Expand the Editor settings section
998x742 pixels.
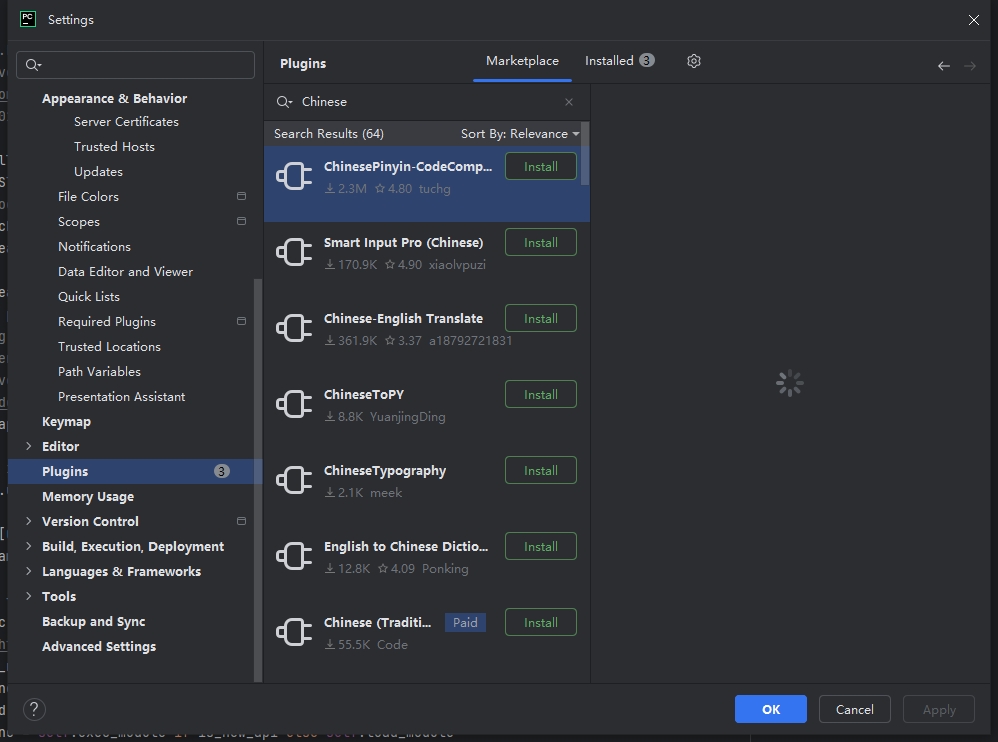pos(28,446)
